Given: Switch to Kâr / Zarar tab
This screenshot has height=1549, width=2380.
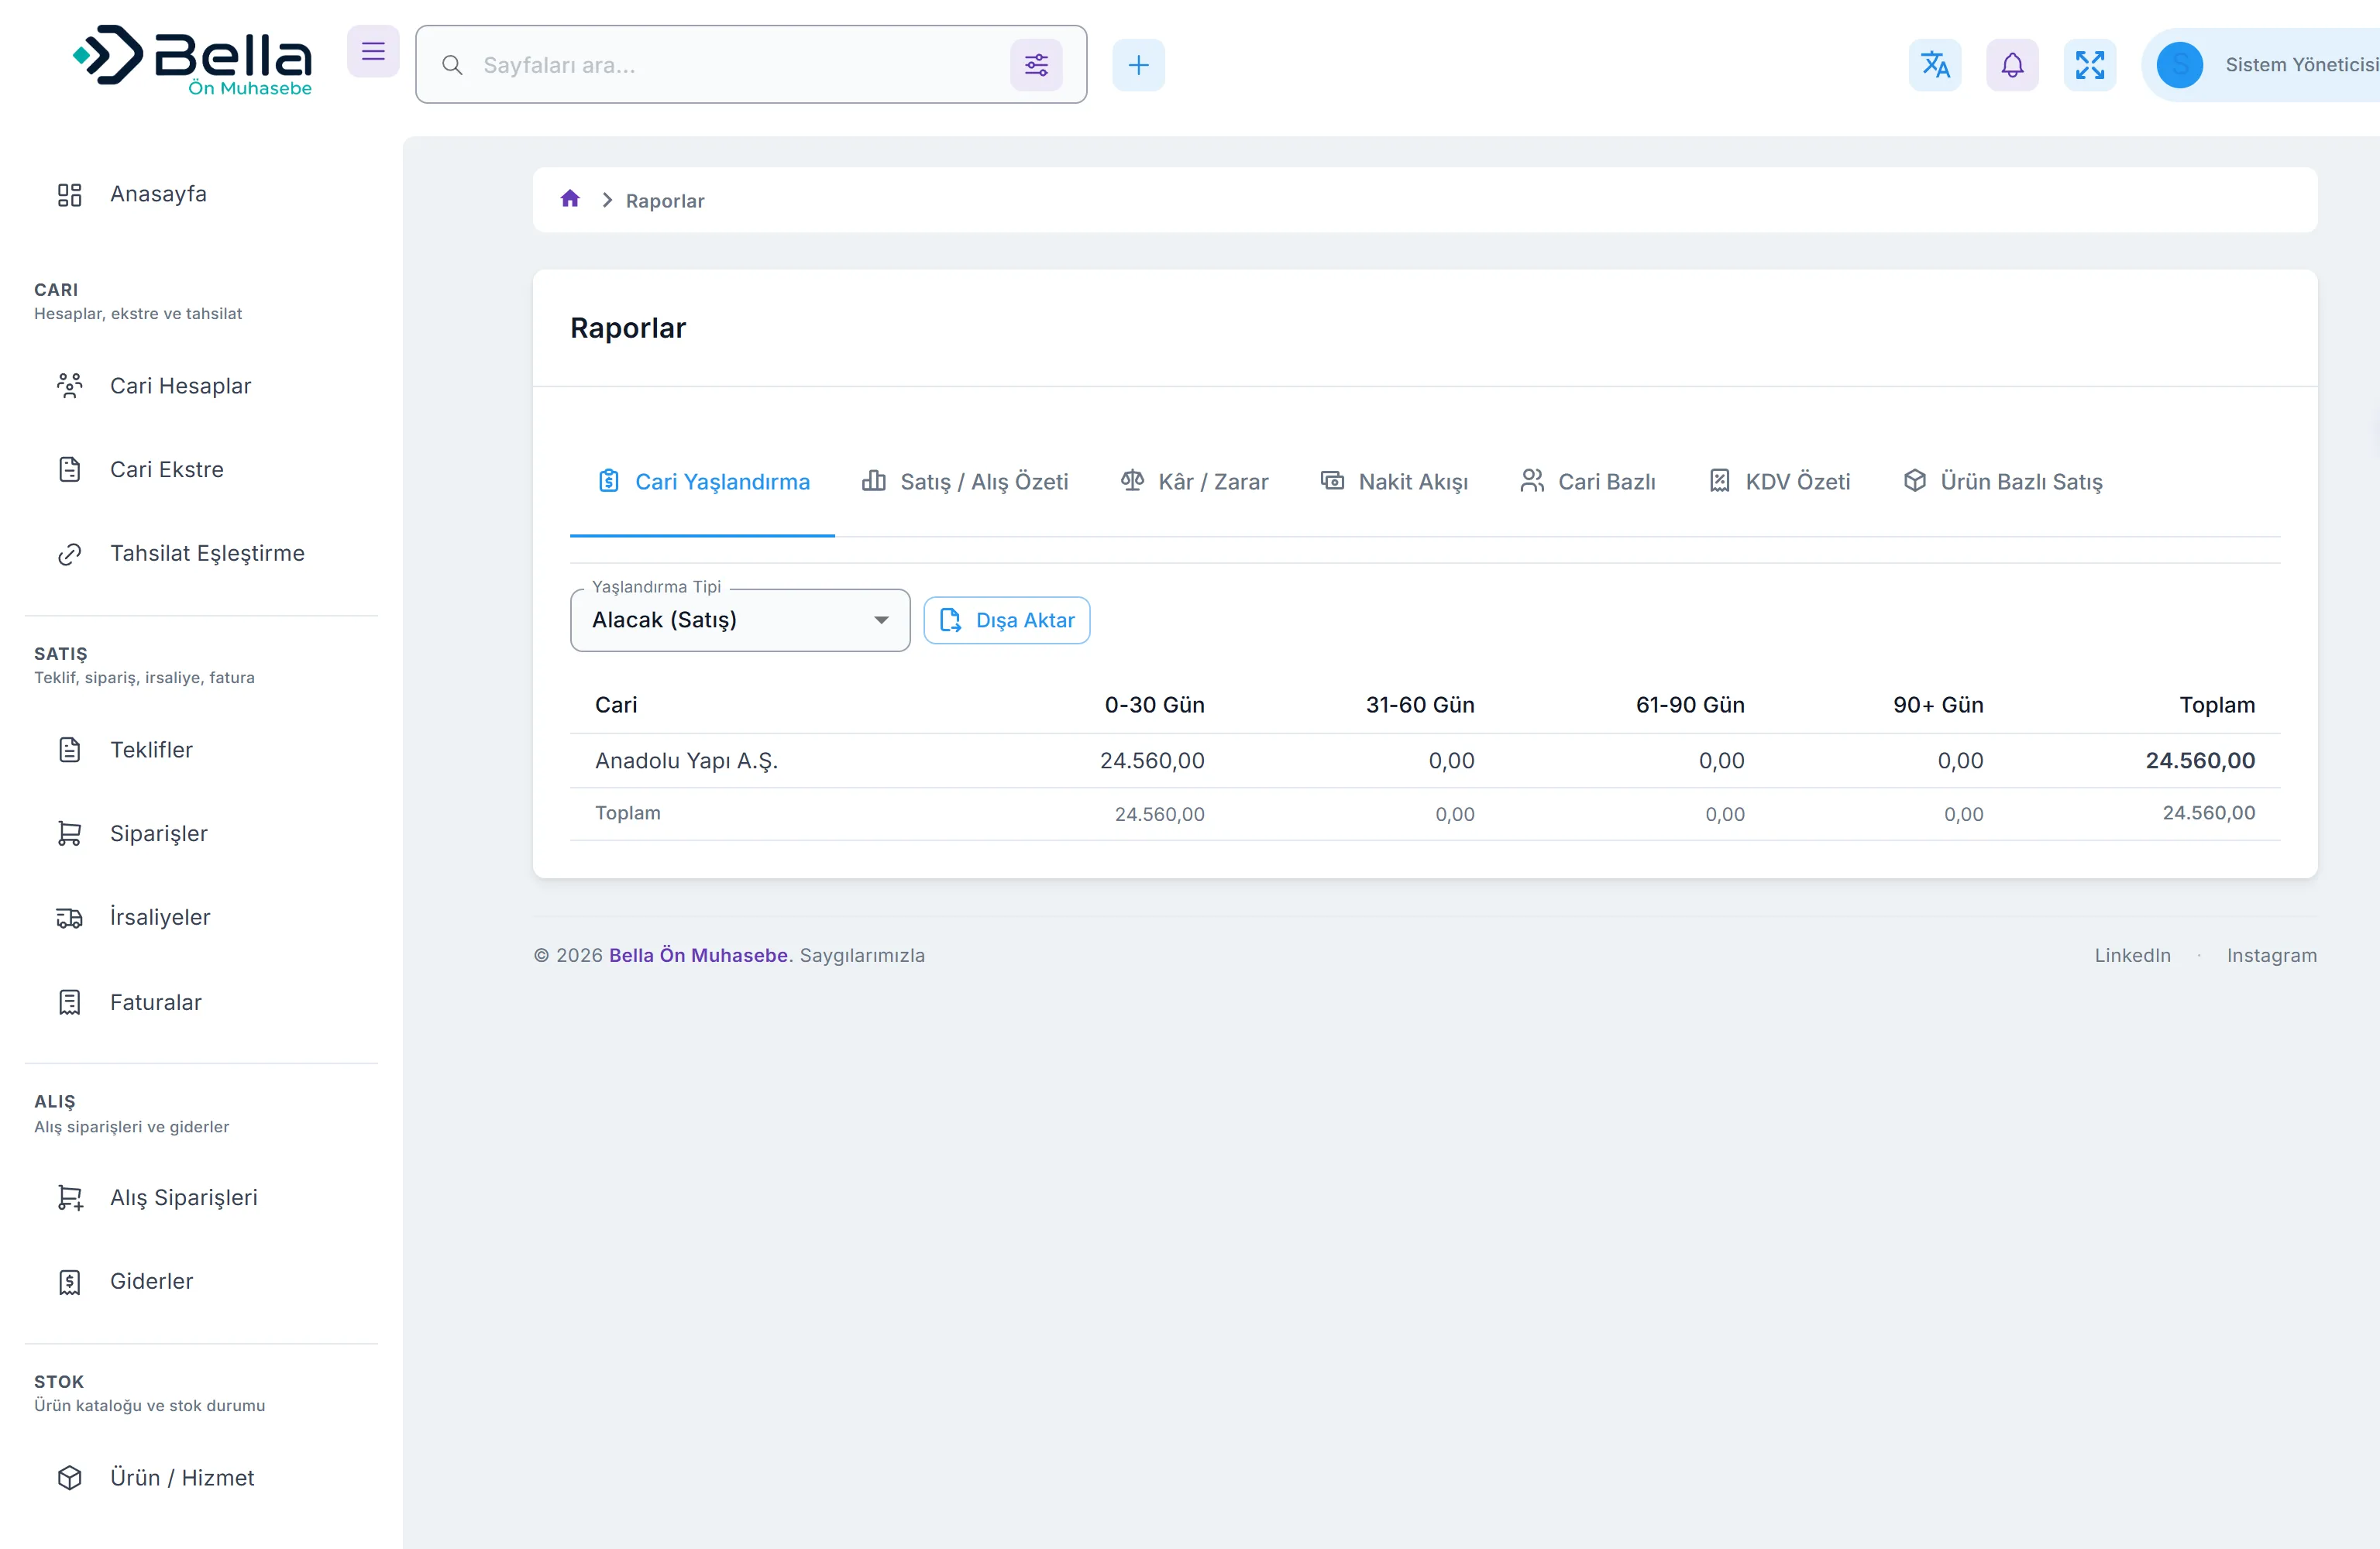Looking at the screenshot, I should [1194, 482].
